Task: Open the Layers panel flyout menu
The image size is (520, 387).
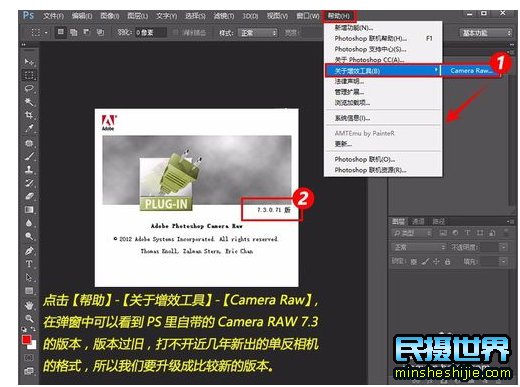Action: [x=510, y=221]
